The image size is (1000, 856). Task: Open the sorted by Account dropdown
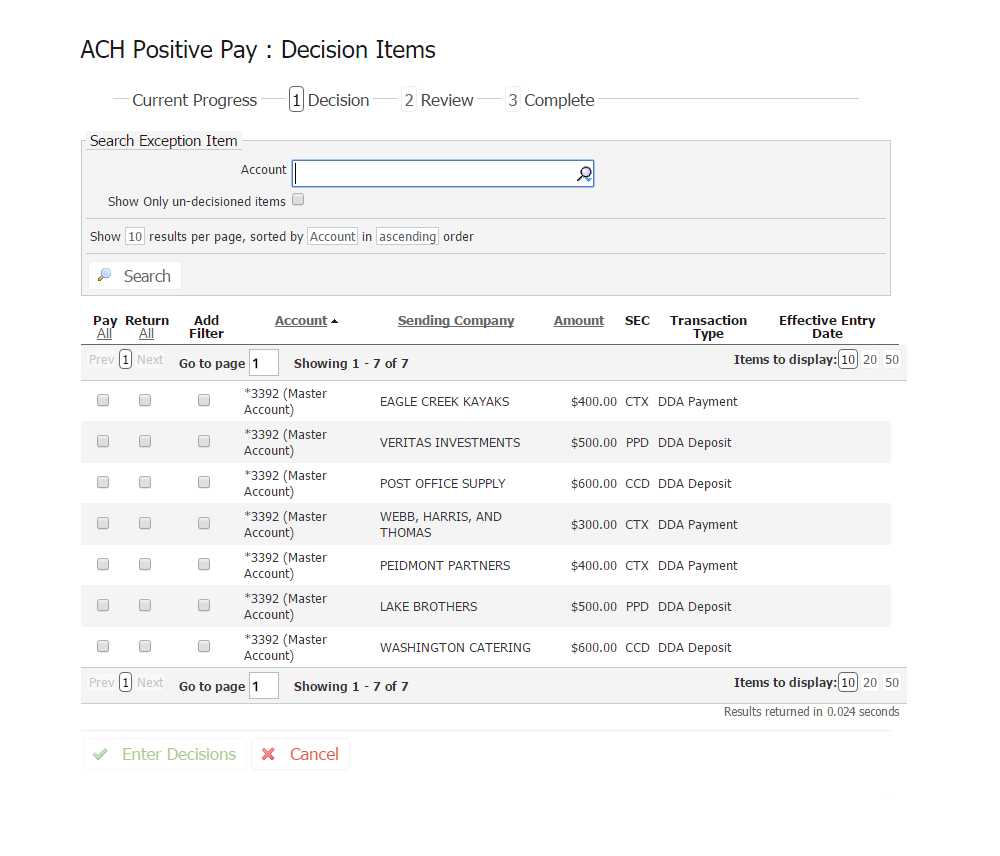332,237
